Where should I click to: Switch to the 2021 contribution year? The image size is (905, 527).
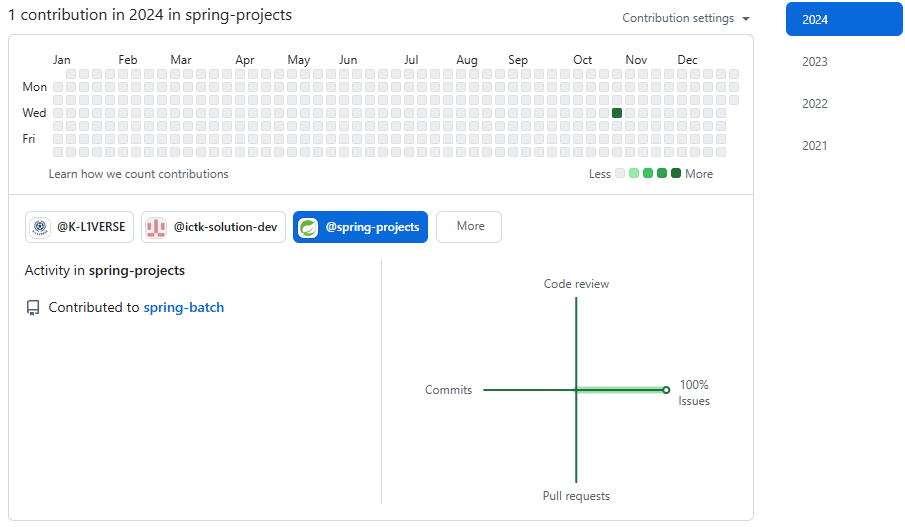tap(814, 146)
